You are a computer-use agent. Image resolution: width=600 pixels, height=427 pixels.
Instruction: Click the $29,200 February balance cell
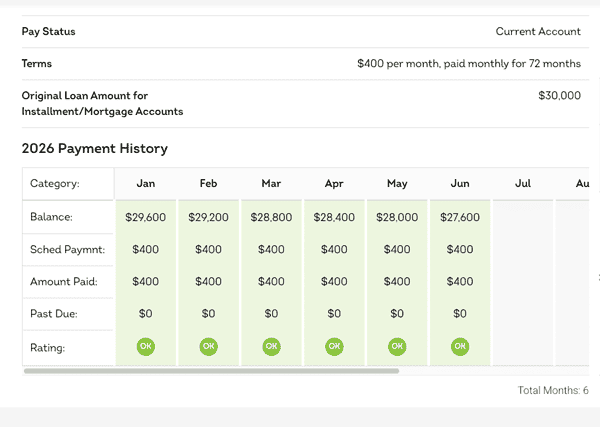(209, 217)
